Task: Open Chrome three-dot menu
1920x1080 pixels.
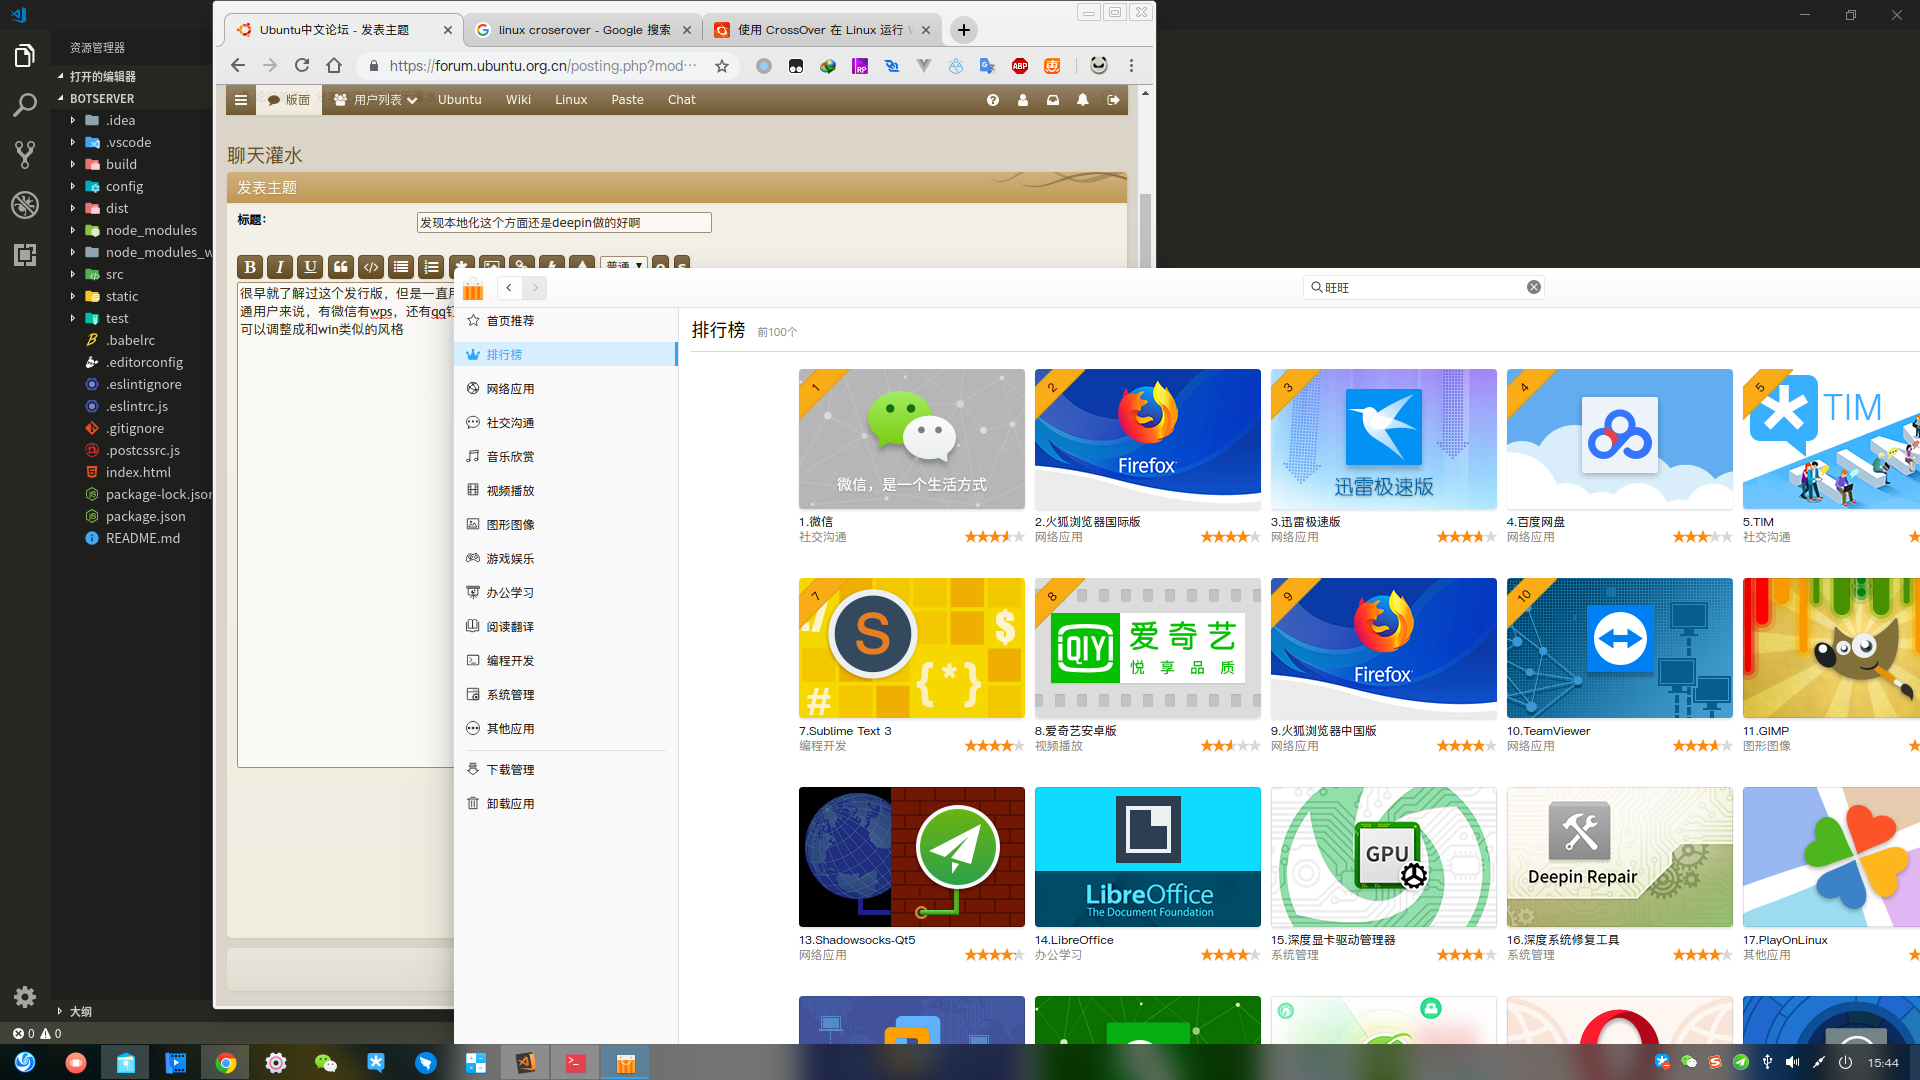Action: click(x=1131, y=65)
